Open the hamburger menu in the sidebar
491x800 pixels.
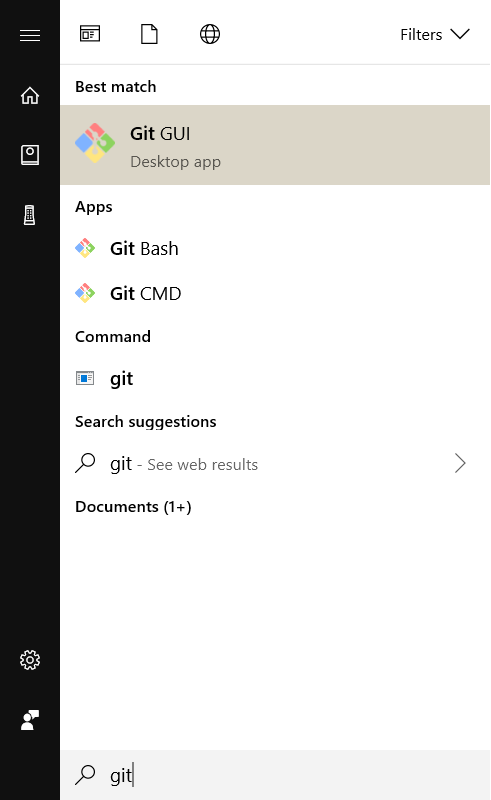(x=30, y=35)
